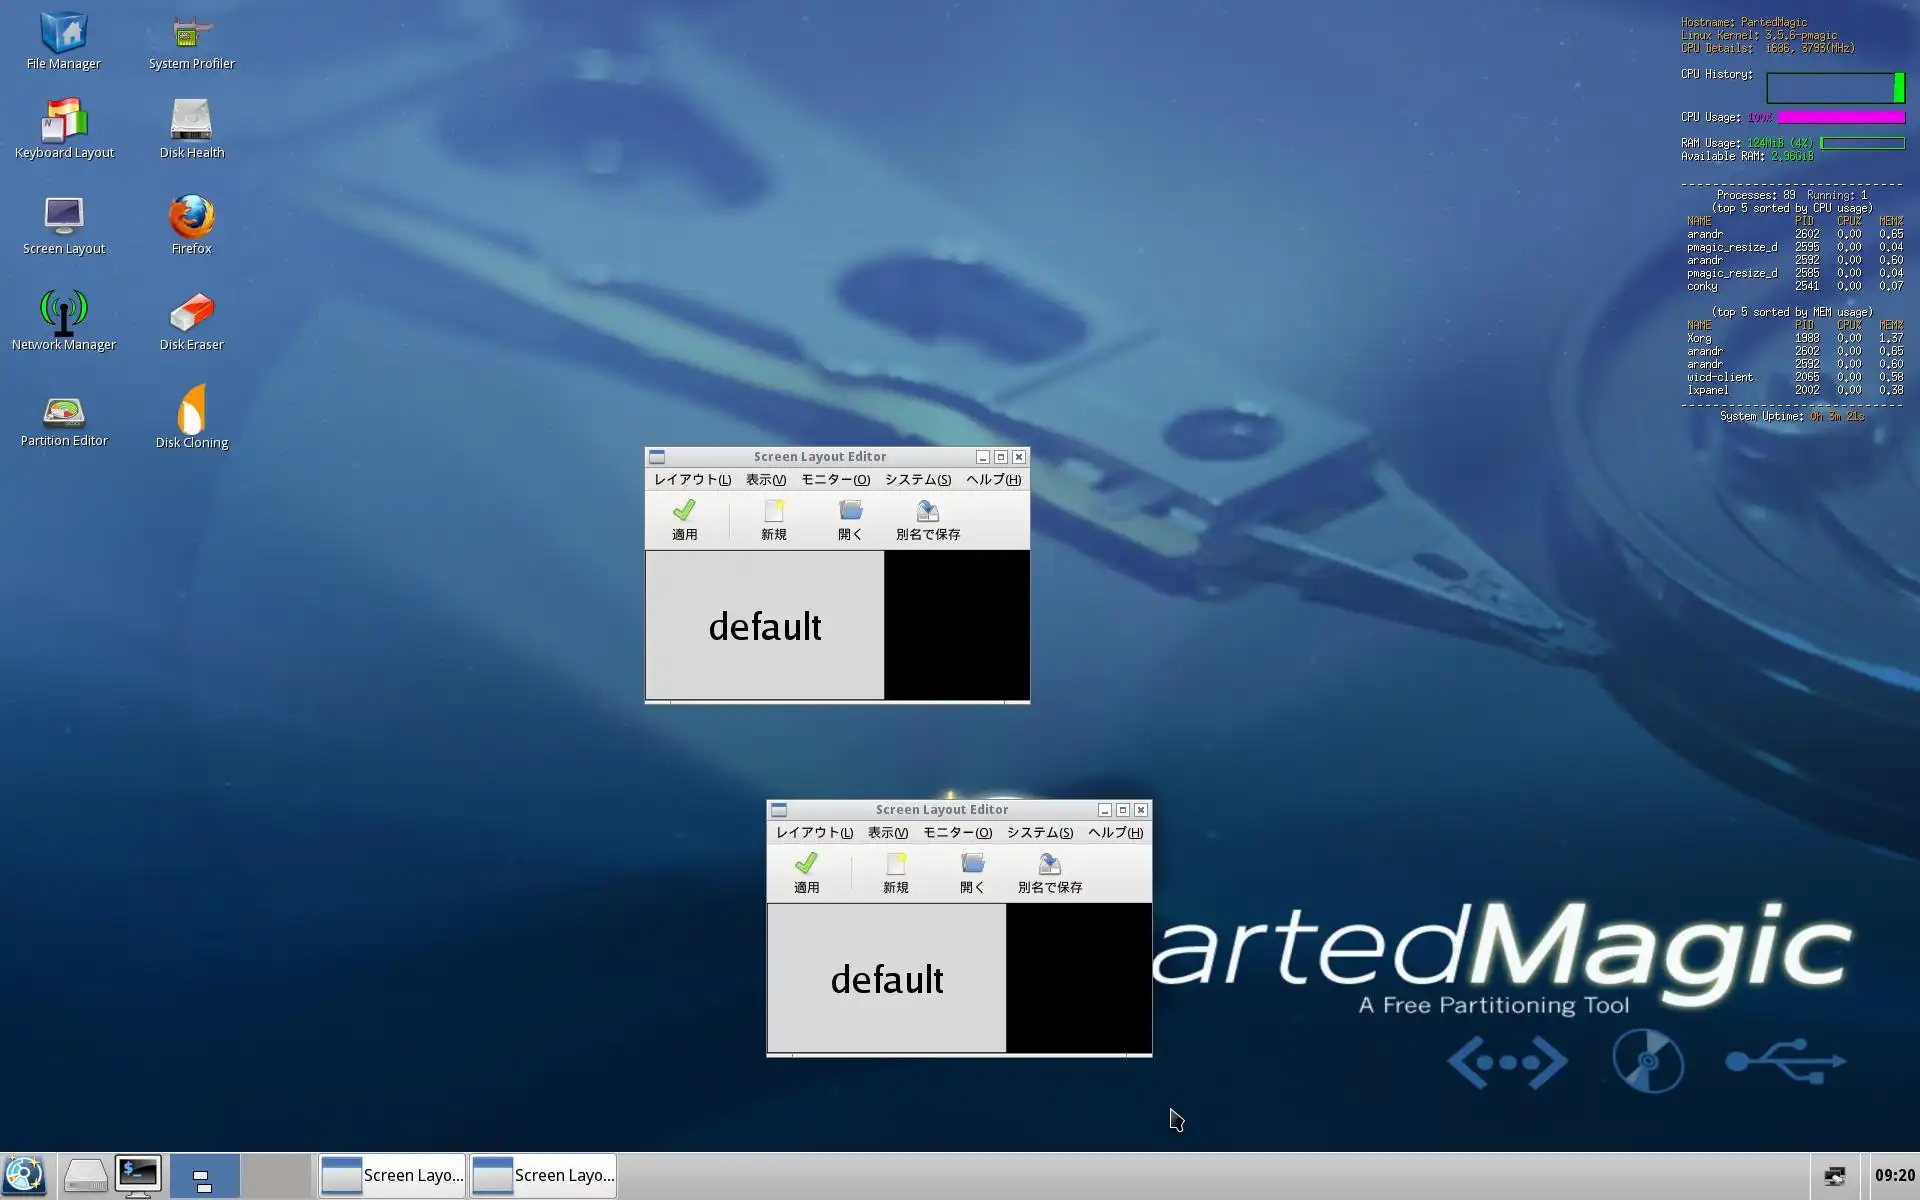Screen dimensions: 1920x1200
Task: Select the default monitor box in the upper window
Action: pyautogui.click(x=765, y=626)
